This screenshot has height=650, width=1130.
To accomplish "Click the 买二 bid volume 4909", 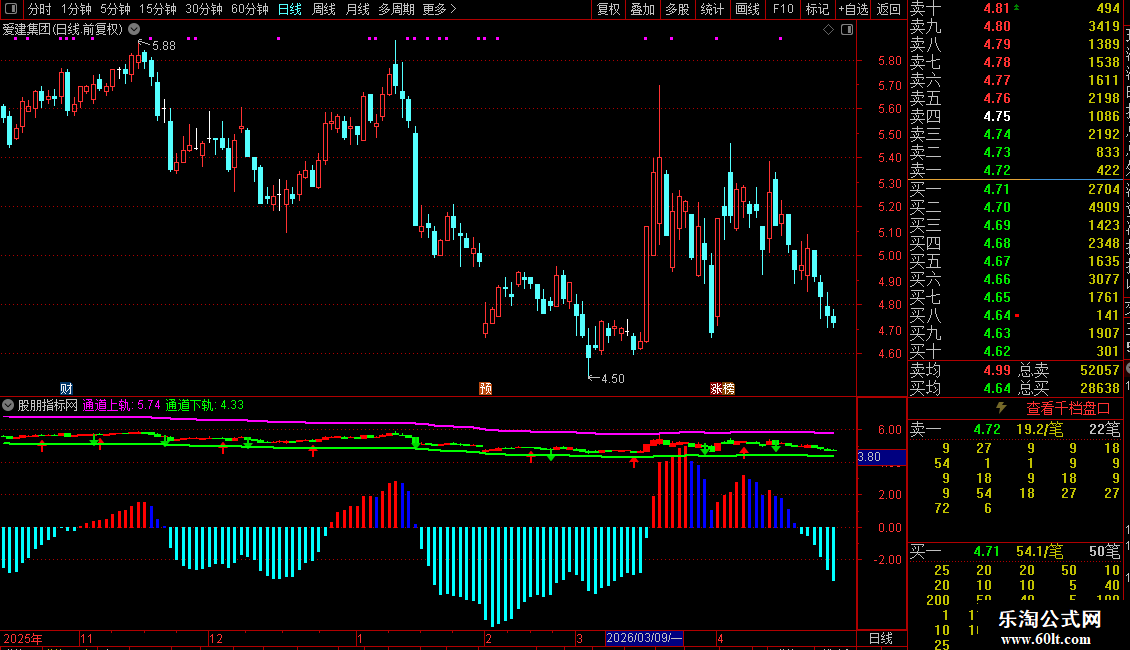I will 1103,207.
